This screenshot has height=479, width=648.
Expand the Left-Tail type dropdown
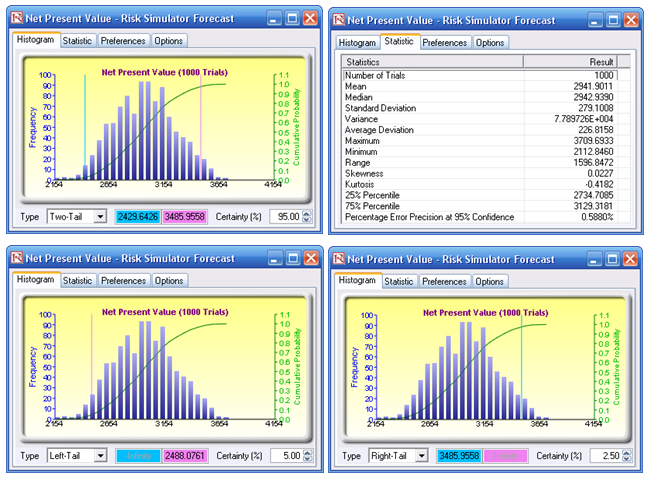100,455
